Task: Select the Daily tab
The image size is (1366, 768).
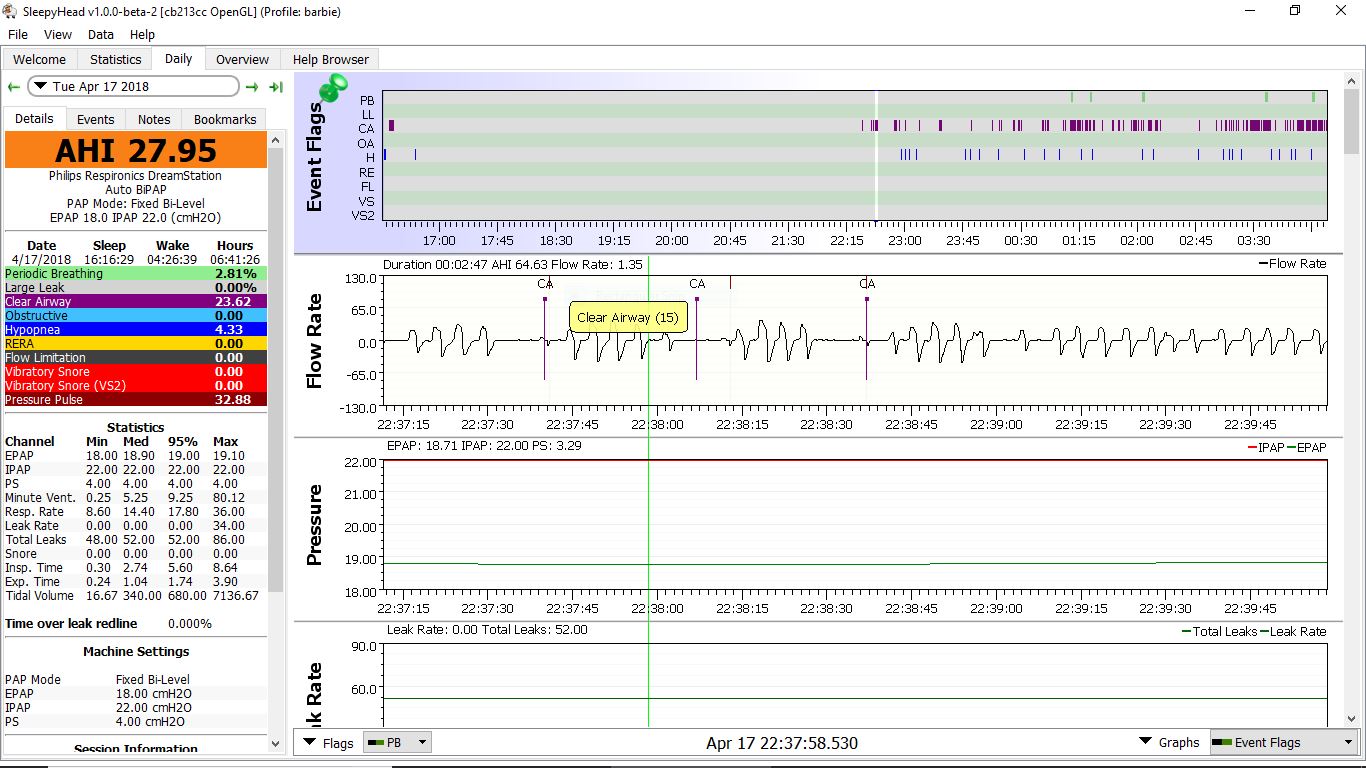Action: pyautogui.click(x=178, y=58)
